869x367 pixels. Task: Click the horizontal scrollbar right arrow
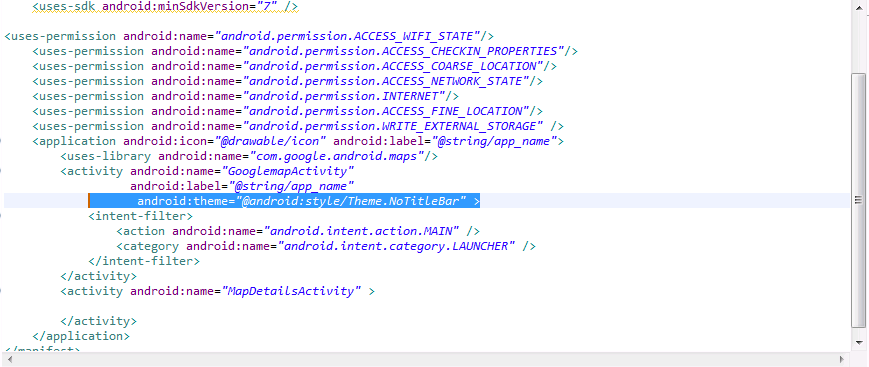click(842, 359)
